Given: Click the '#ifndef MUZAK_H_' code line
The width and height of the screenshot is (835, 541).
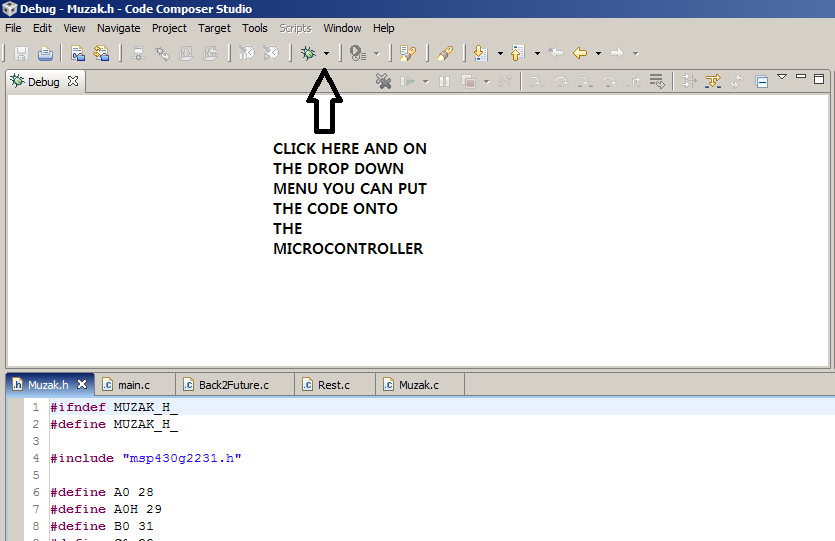Looking at the screenshot, I should (114, 407).
